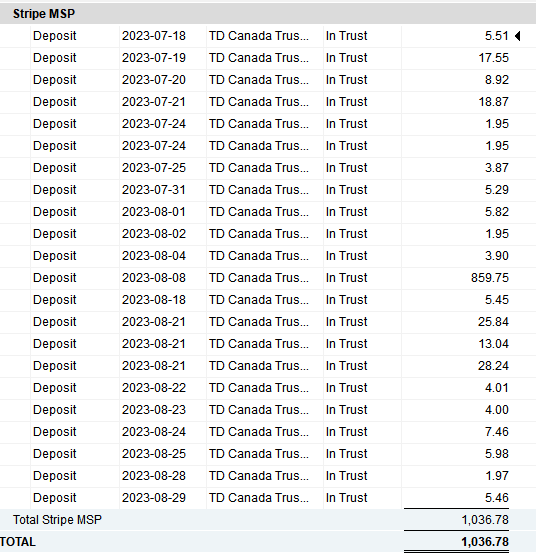Viewport: 536px width, 553px height.
Task: Click the black arrow marker beside 5.51
Action: [517, 36]
